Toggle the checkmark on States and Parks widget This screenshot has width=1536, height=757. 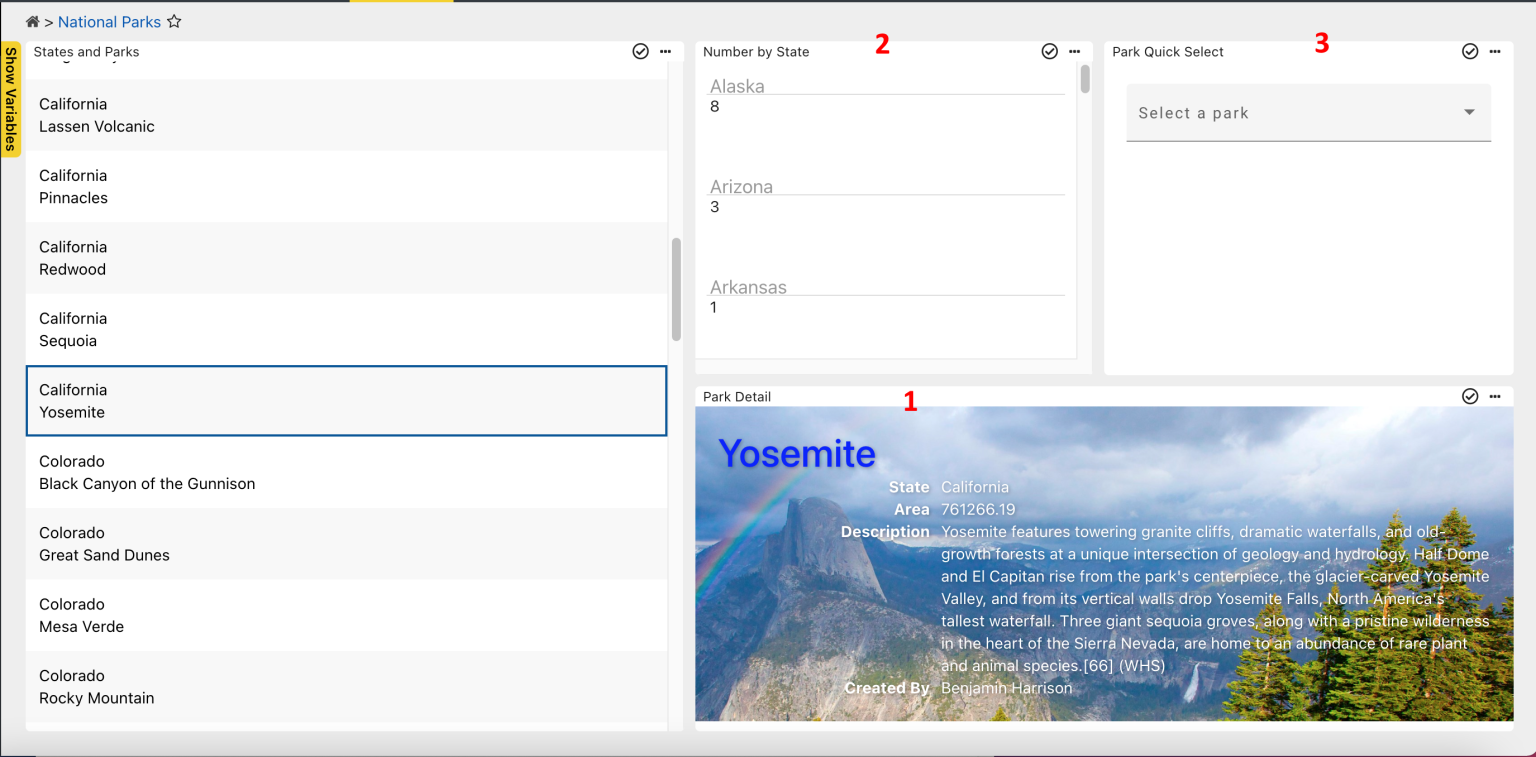pos(640,51)
